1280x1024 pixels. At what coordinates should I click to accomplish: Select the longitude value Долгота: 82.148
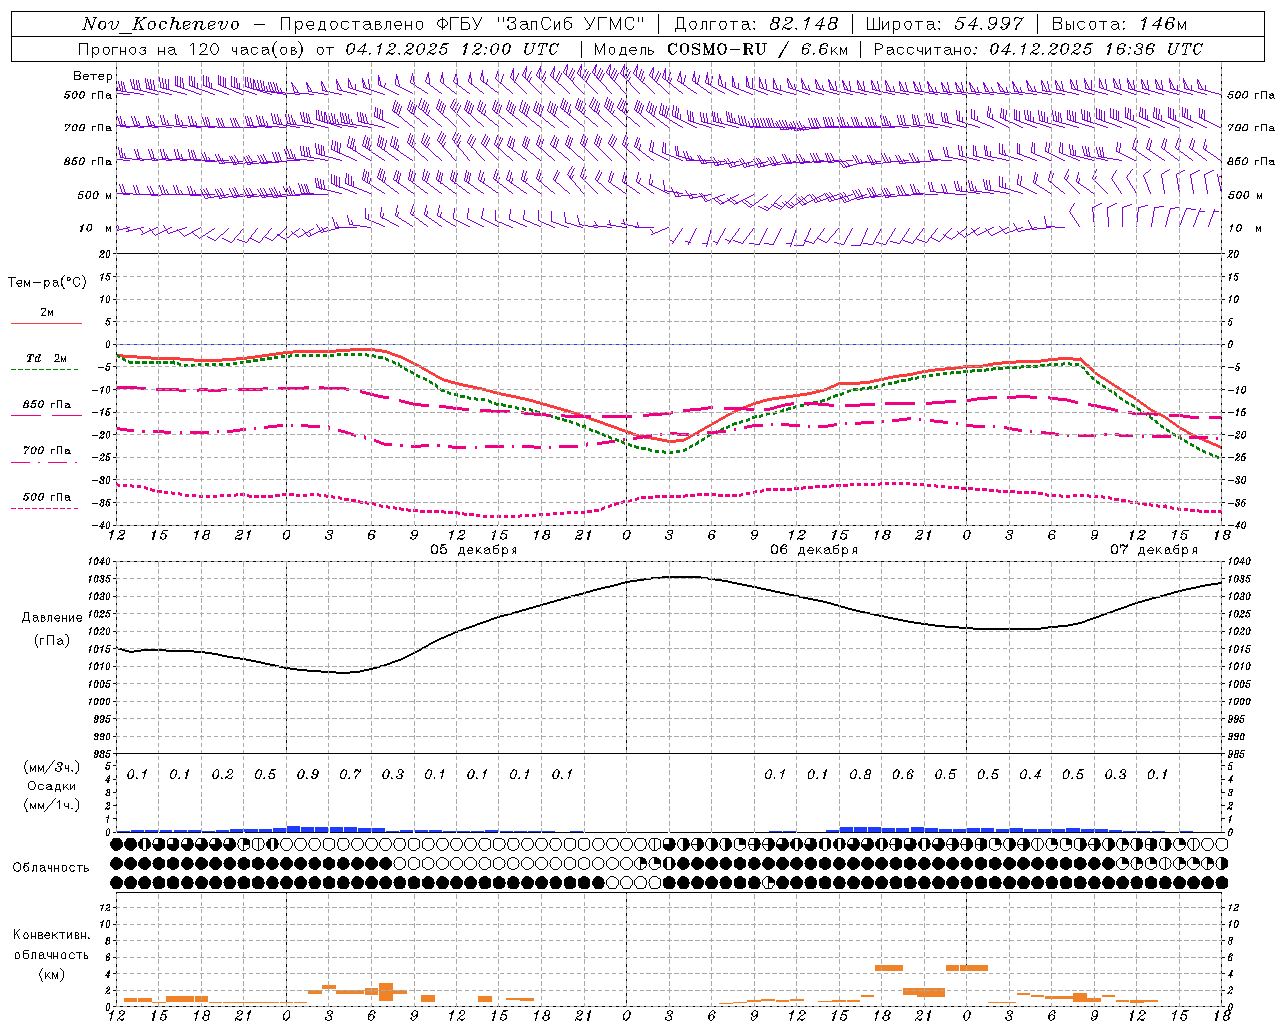coord(756,24)
